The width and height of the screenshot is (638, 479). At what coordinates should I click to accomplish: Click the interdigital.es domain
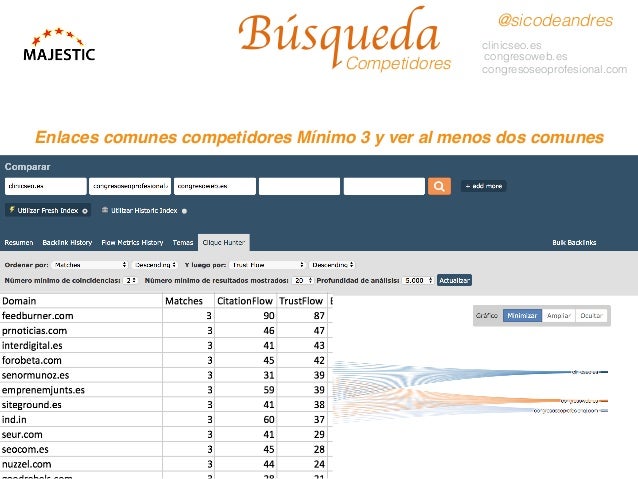(32, 346)
